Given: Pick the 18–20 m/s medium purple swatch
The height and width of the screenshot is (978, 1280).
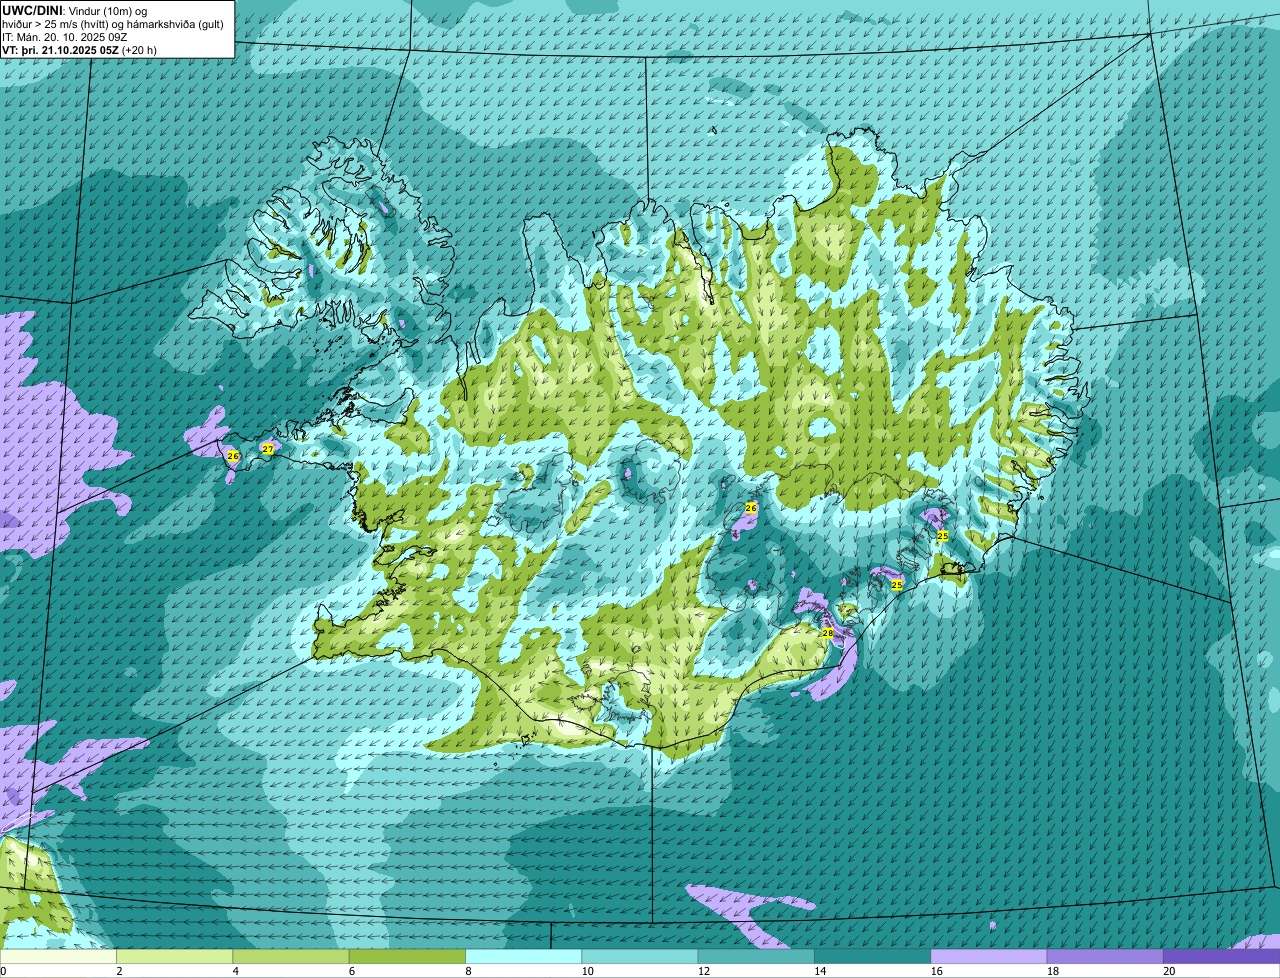Looking at the screenshot, I should pos(1105,956).
